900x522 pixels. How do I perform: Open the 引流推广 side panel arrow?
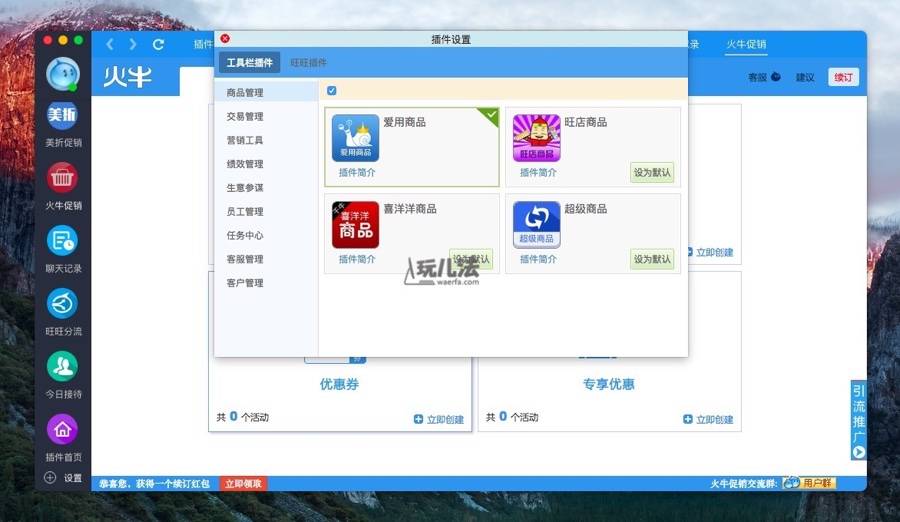pos(859,453)
